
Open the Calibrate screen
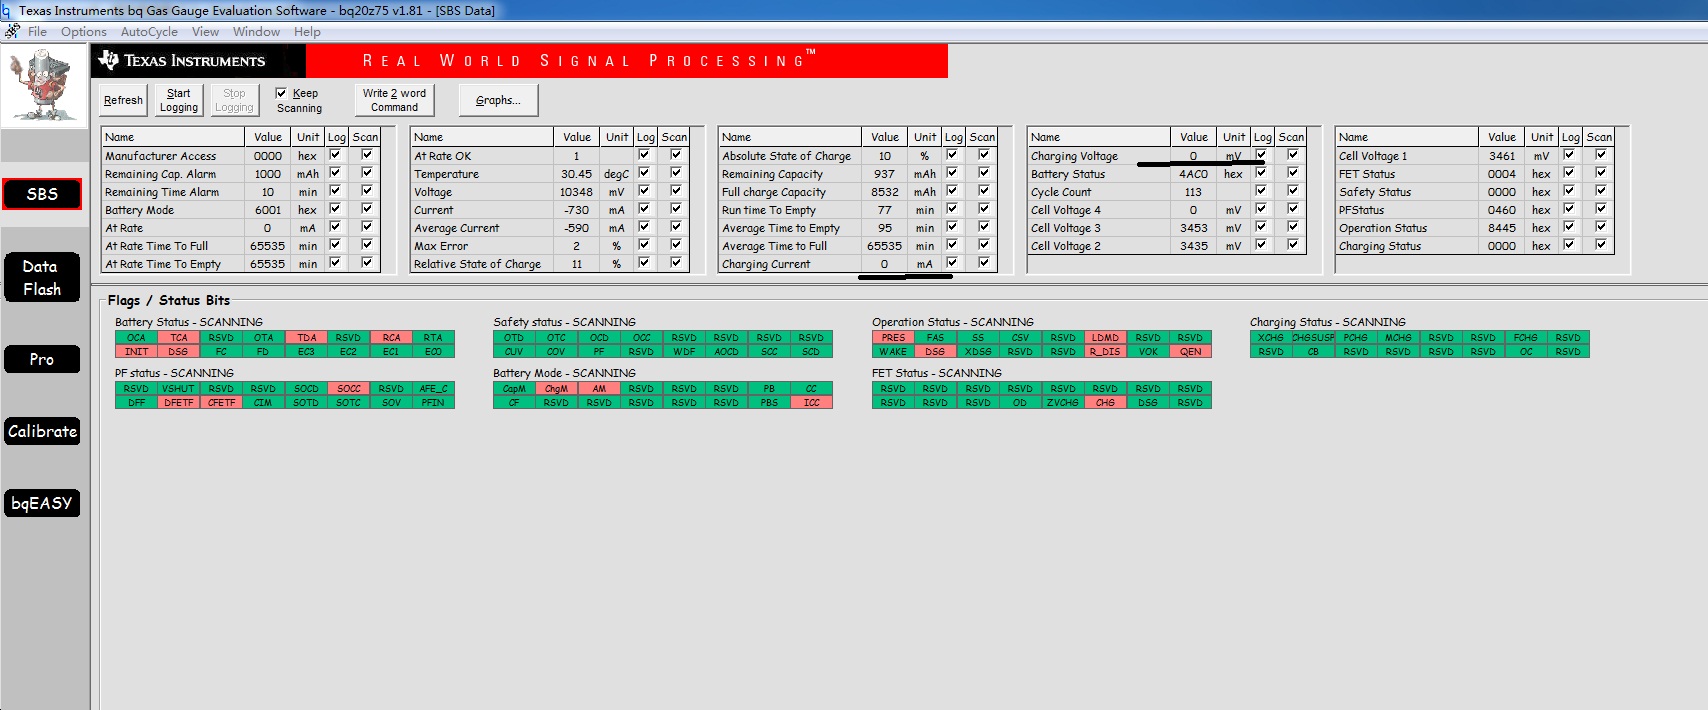pyautogui.click(x=42, y=431)
